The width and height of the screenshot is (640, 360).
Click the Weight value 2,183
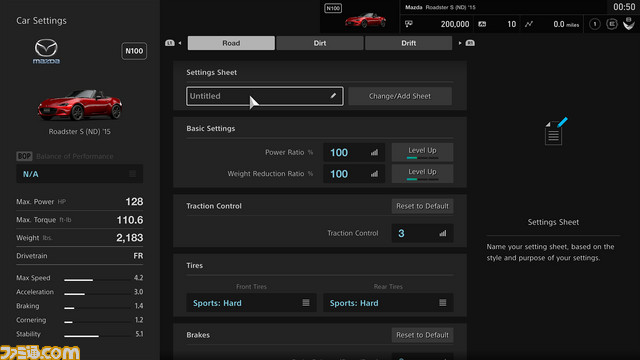(130, 238)
